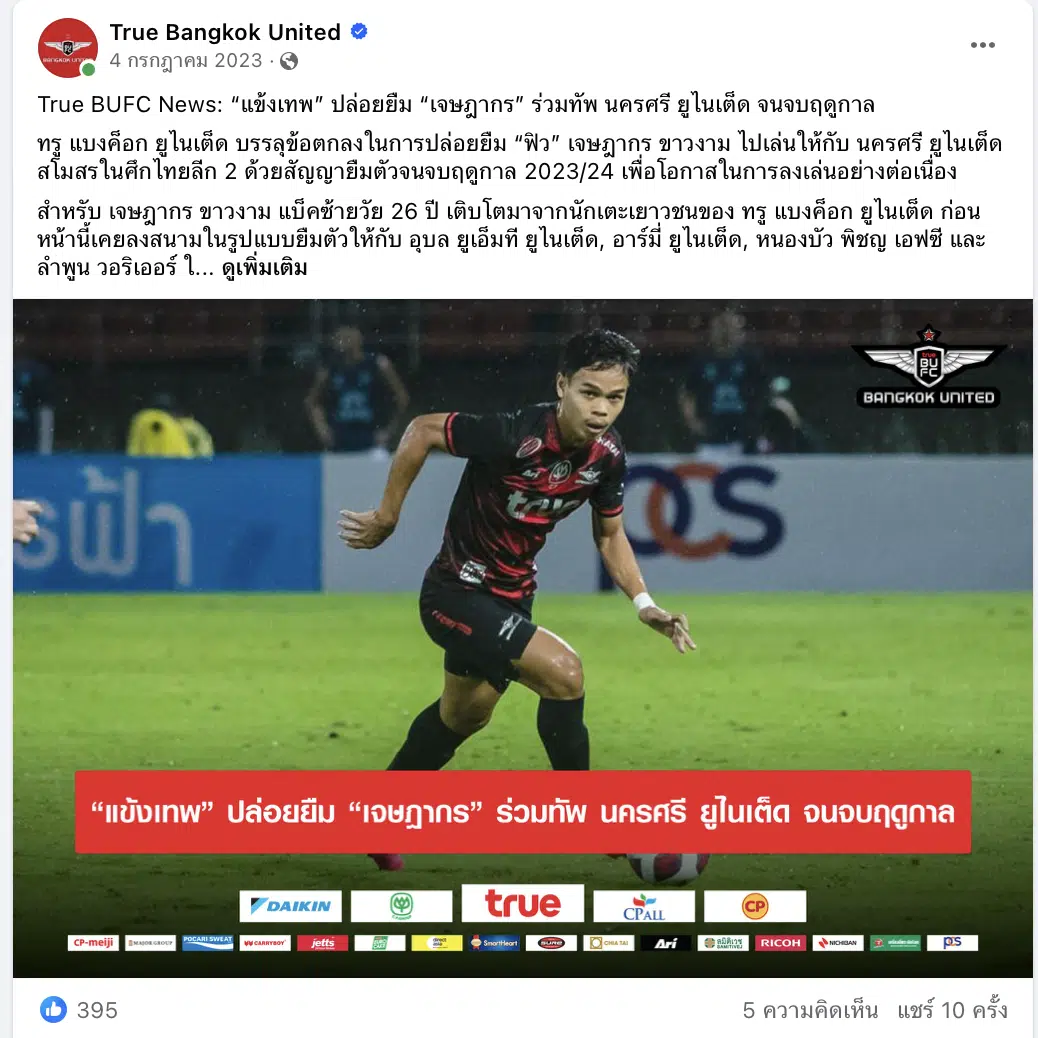Viewport: 1038px width, 1038px height.
Task: Click the RICOH sponsor logo
Action: pos(780,943)
